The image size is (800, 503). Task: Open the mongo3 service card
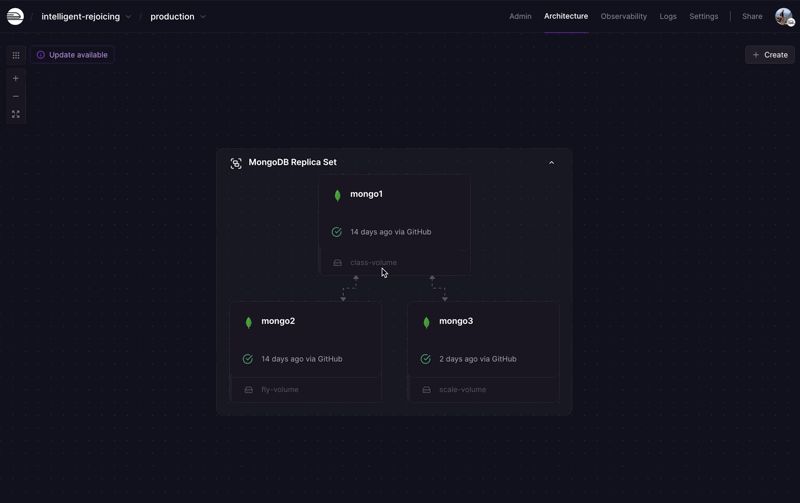[483, 340]
